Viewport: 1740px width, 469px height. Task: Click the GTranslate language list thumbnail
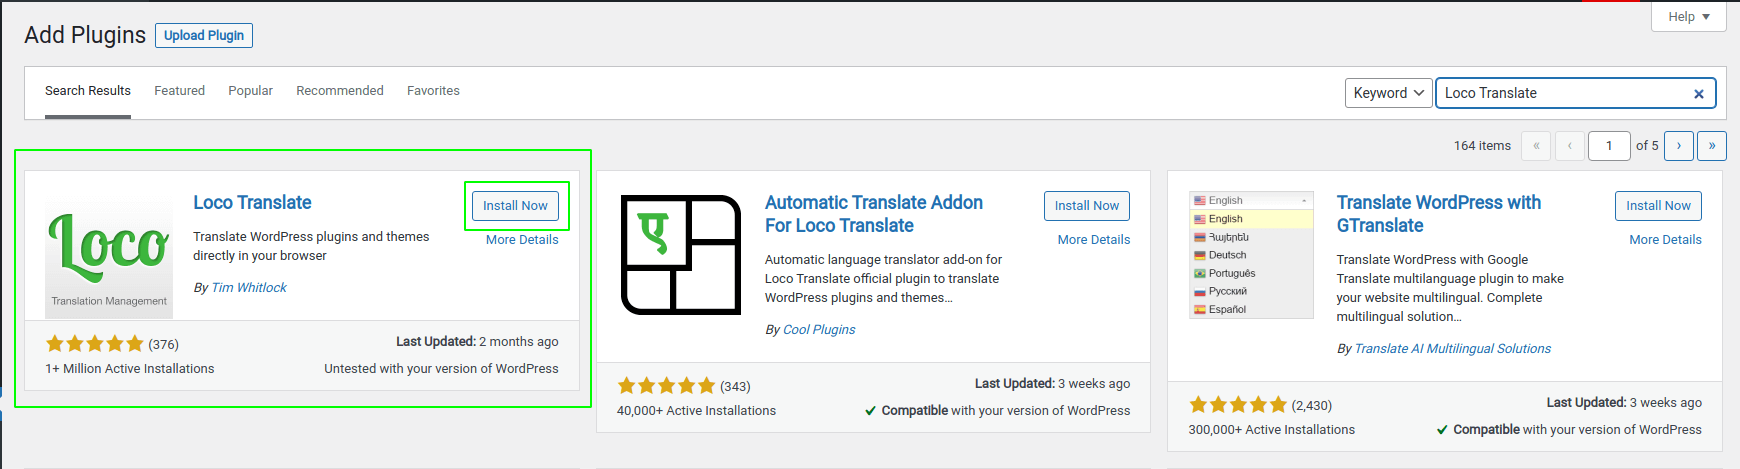pyautogui.click(x=1251, y=254)
